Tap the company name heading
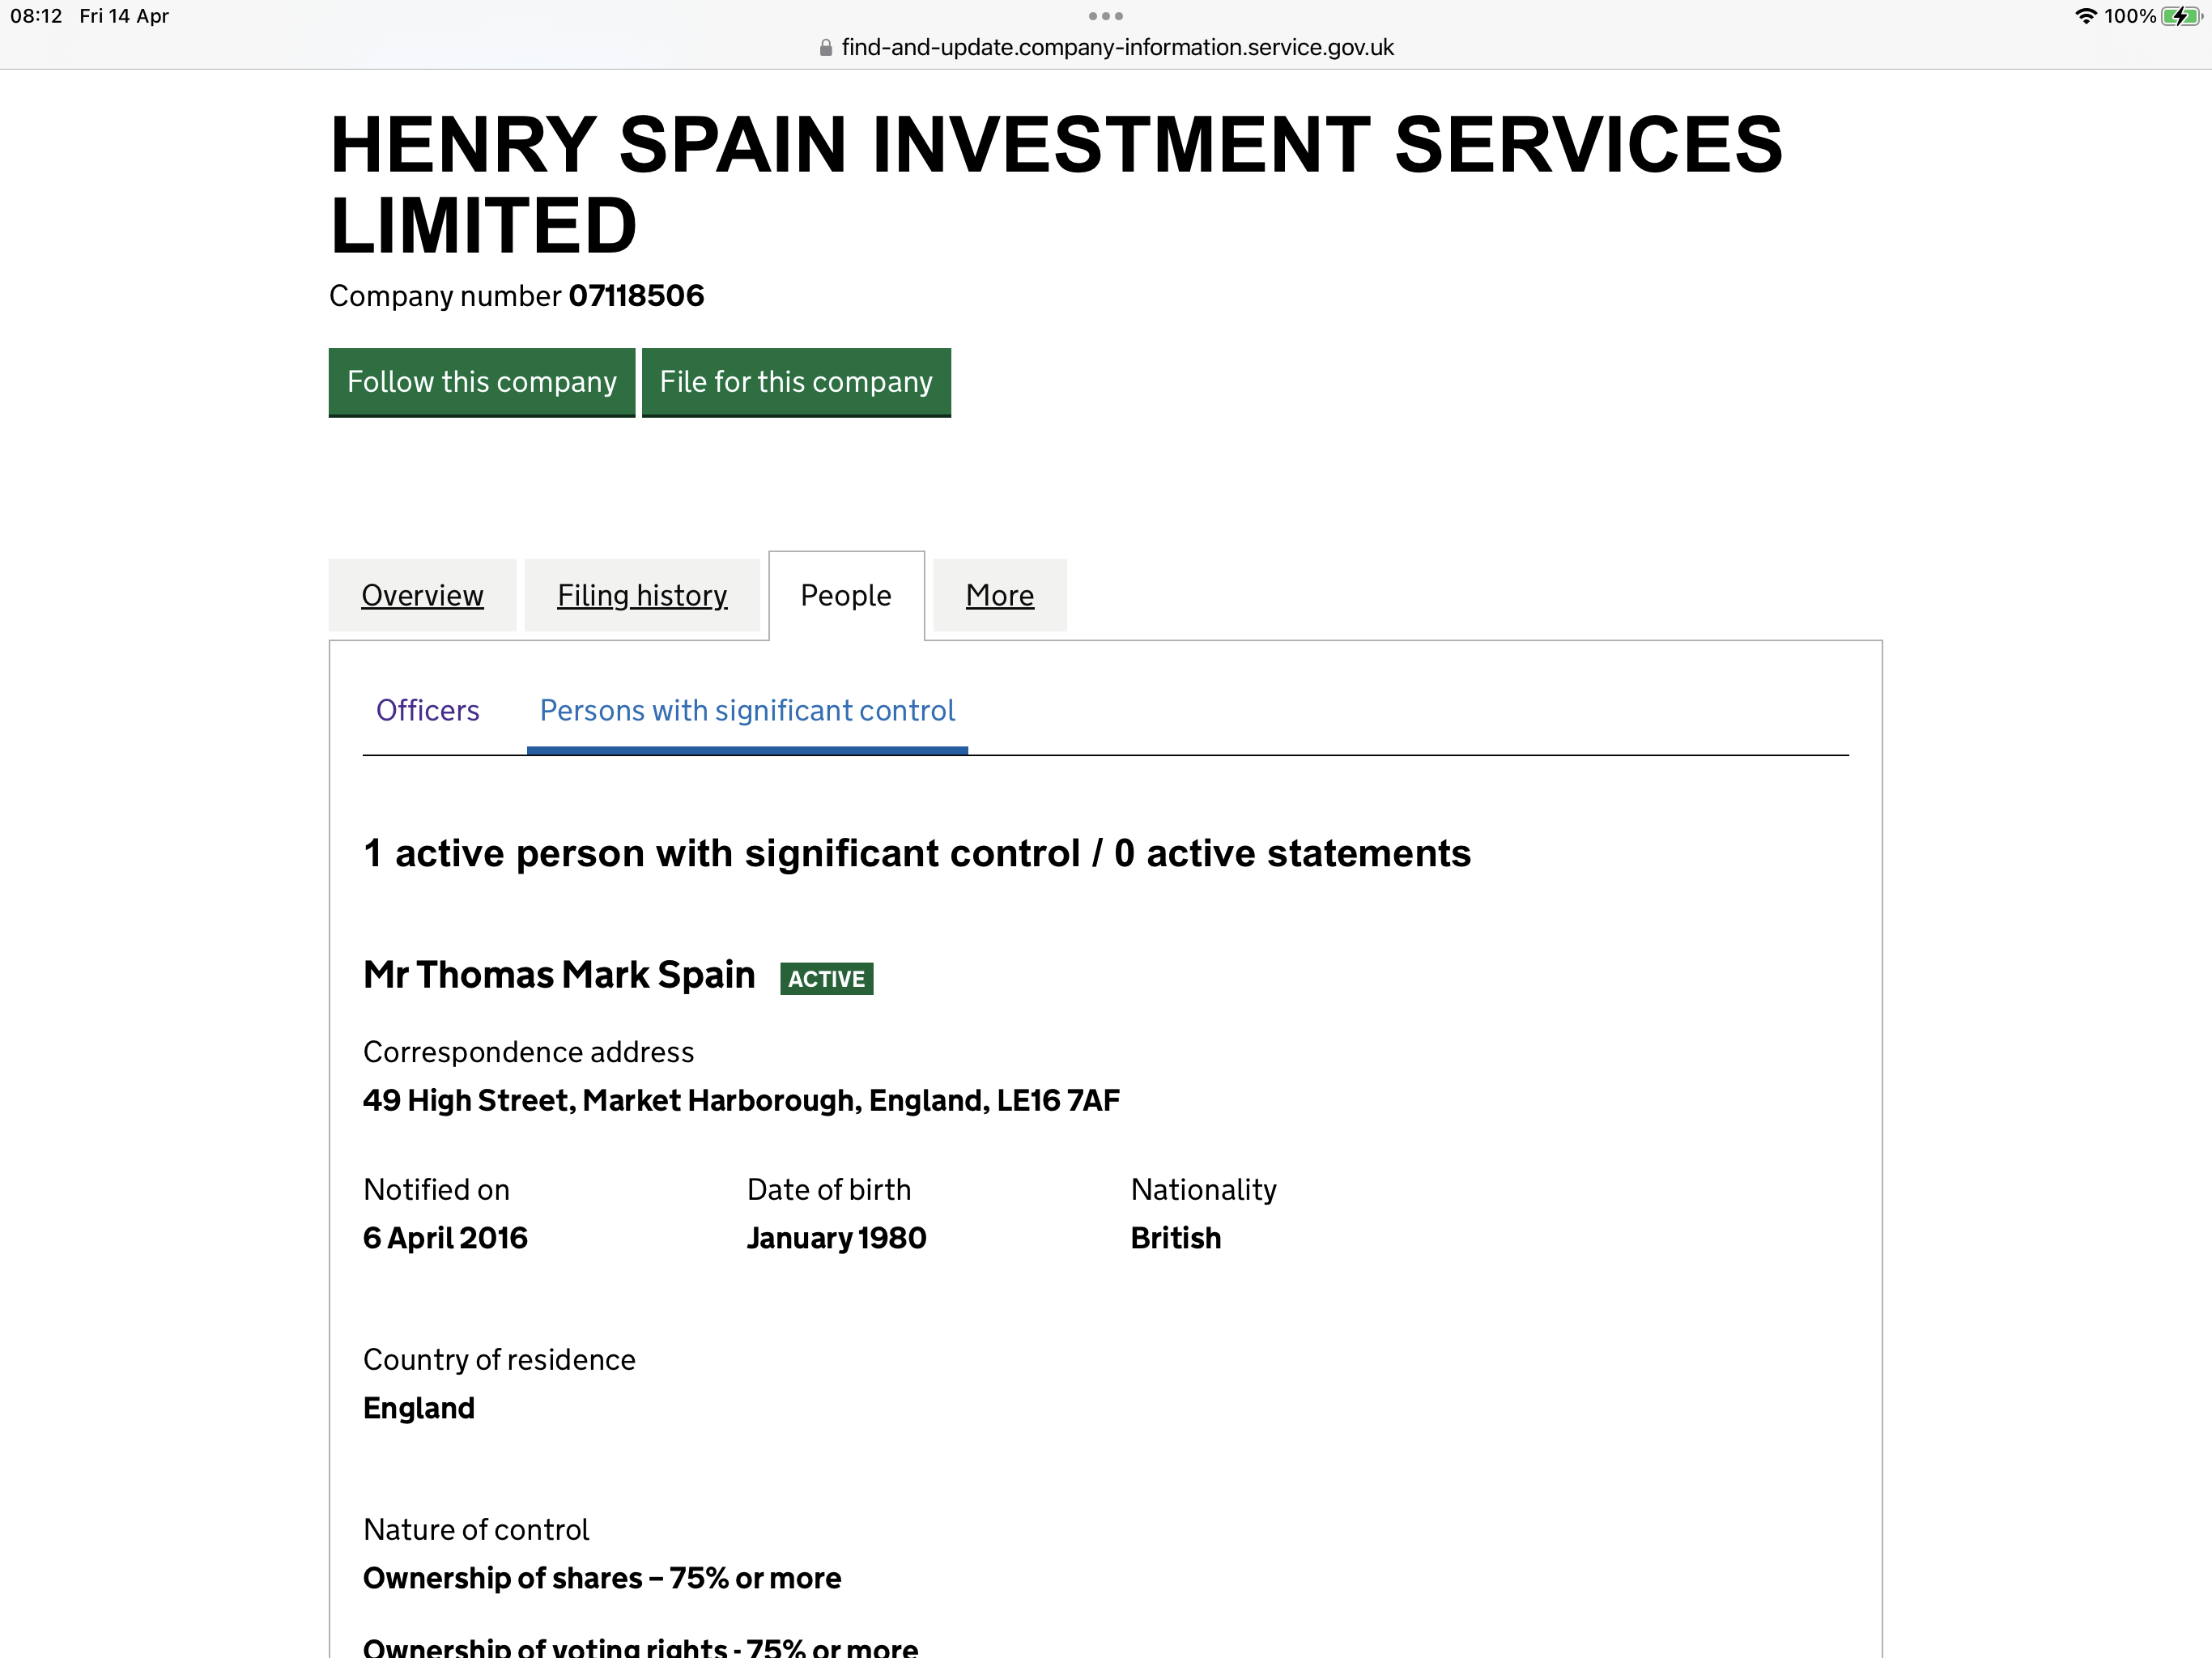 (x=1056, y=184)
